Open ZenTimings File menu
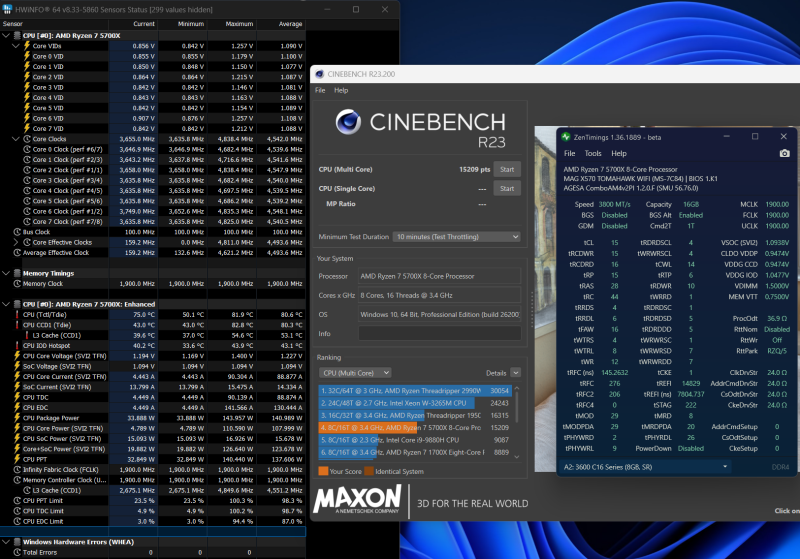 click(x=569, y=153)
